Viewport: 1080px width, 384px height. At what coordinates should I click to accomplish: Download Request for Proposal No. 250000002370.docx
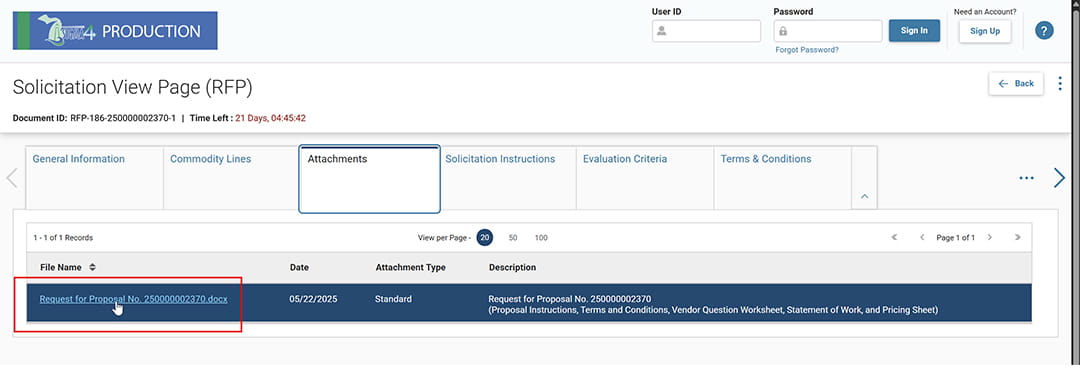(x=134, y=299)
